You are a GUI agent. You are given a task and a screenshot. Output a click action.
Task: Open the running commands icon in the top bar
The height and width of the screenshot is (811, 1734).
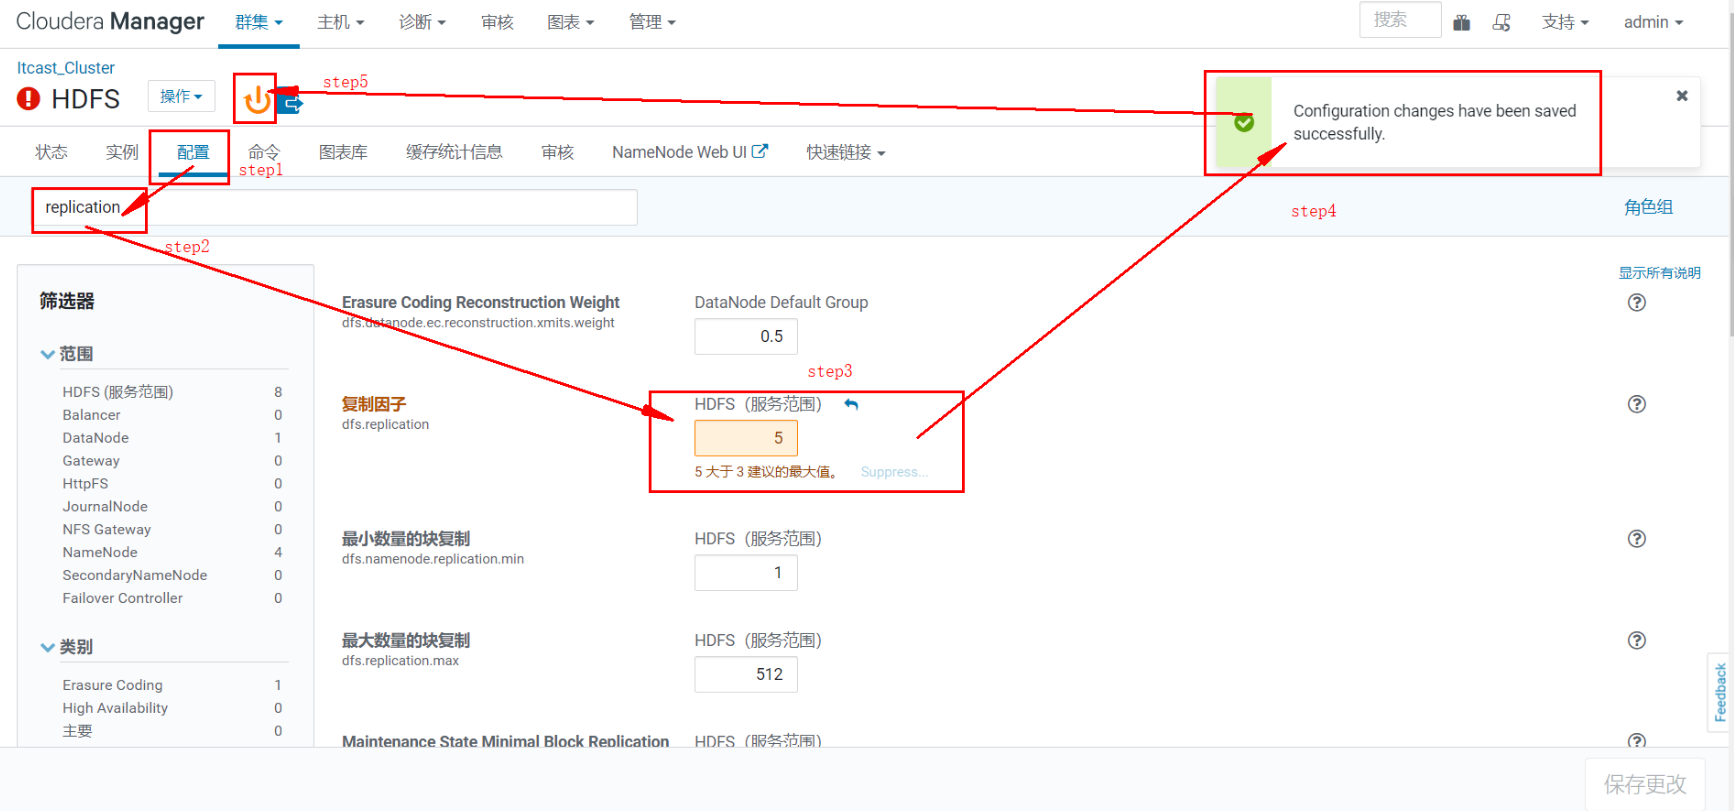1502,22
